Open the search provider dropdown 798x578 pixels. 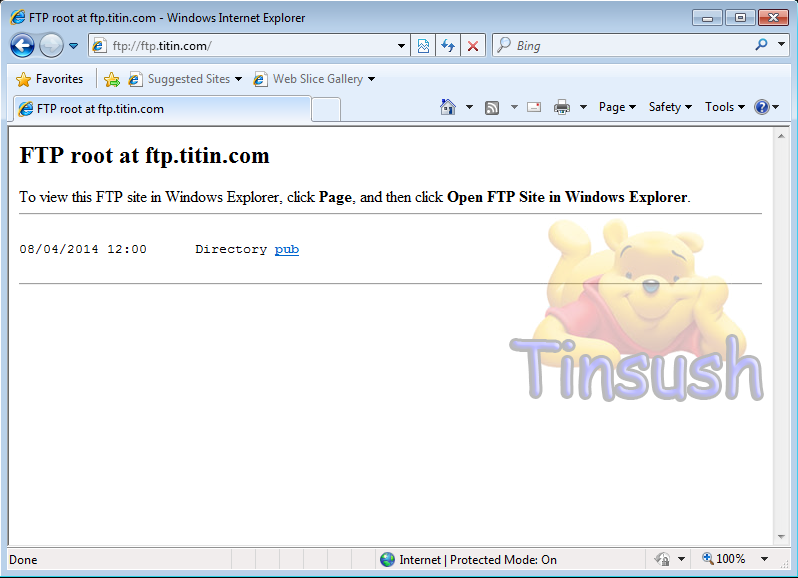781,45
